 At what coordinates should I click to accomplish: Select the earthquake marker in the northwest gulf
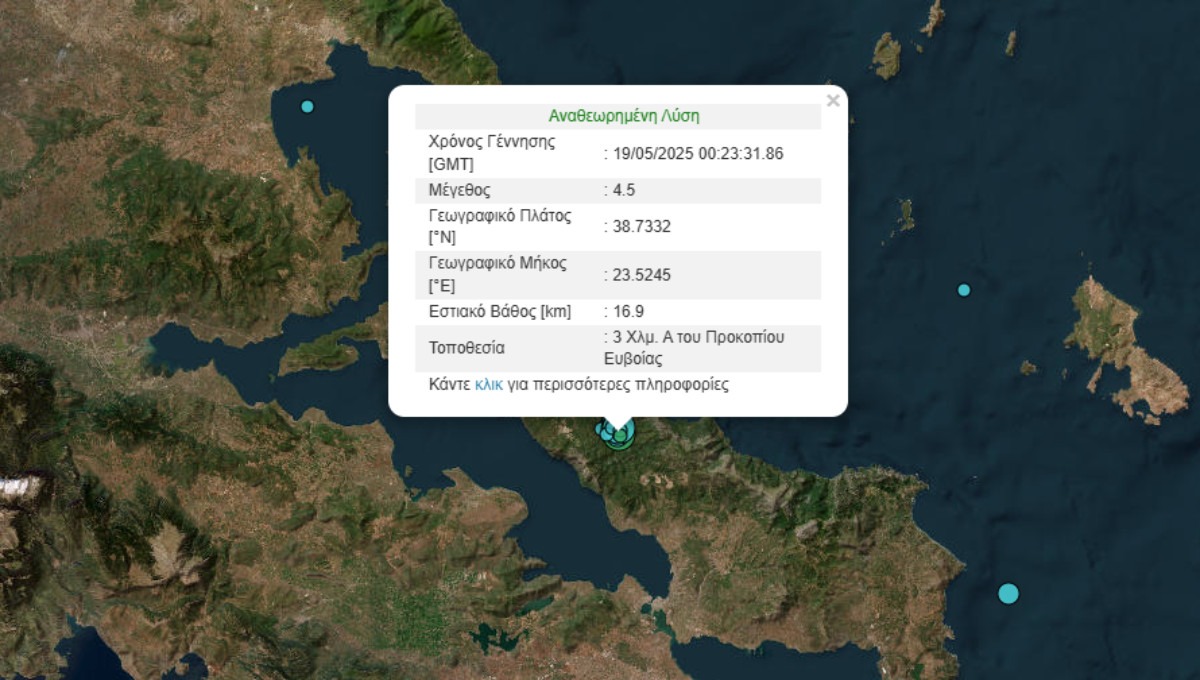click(x=307, y=106)
